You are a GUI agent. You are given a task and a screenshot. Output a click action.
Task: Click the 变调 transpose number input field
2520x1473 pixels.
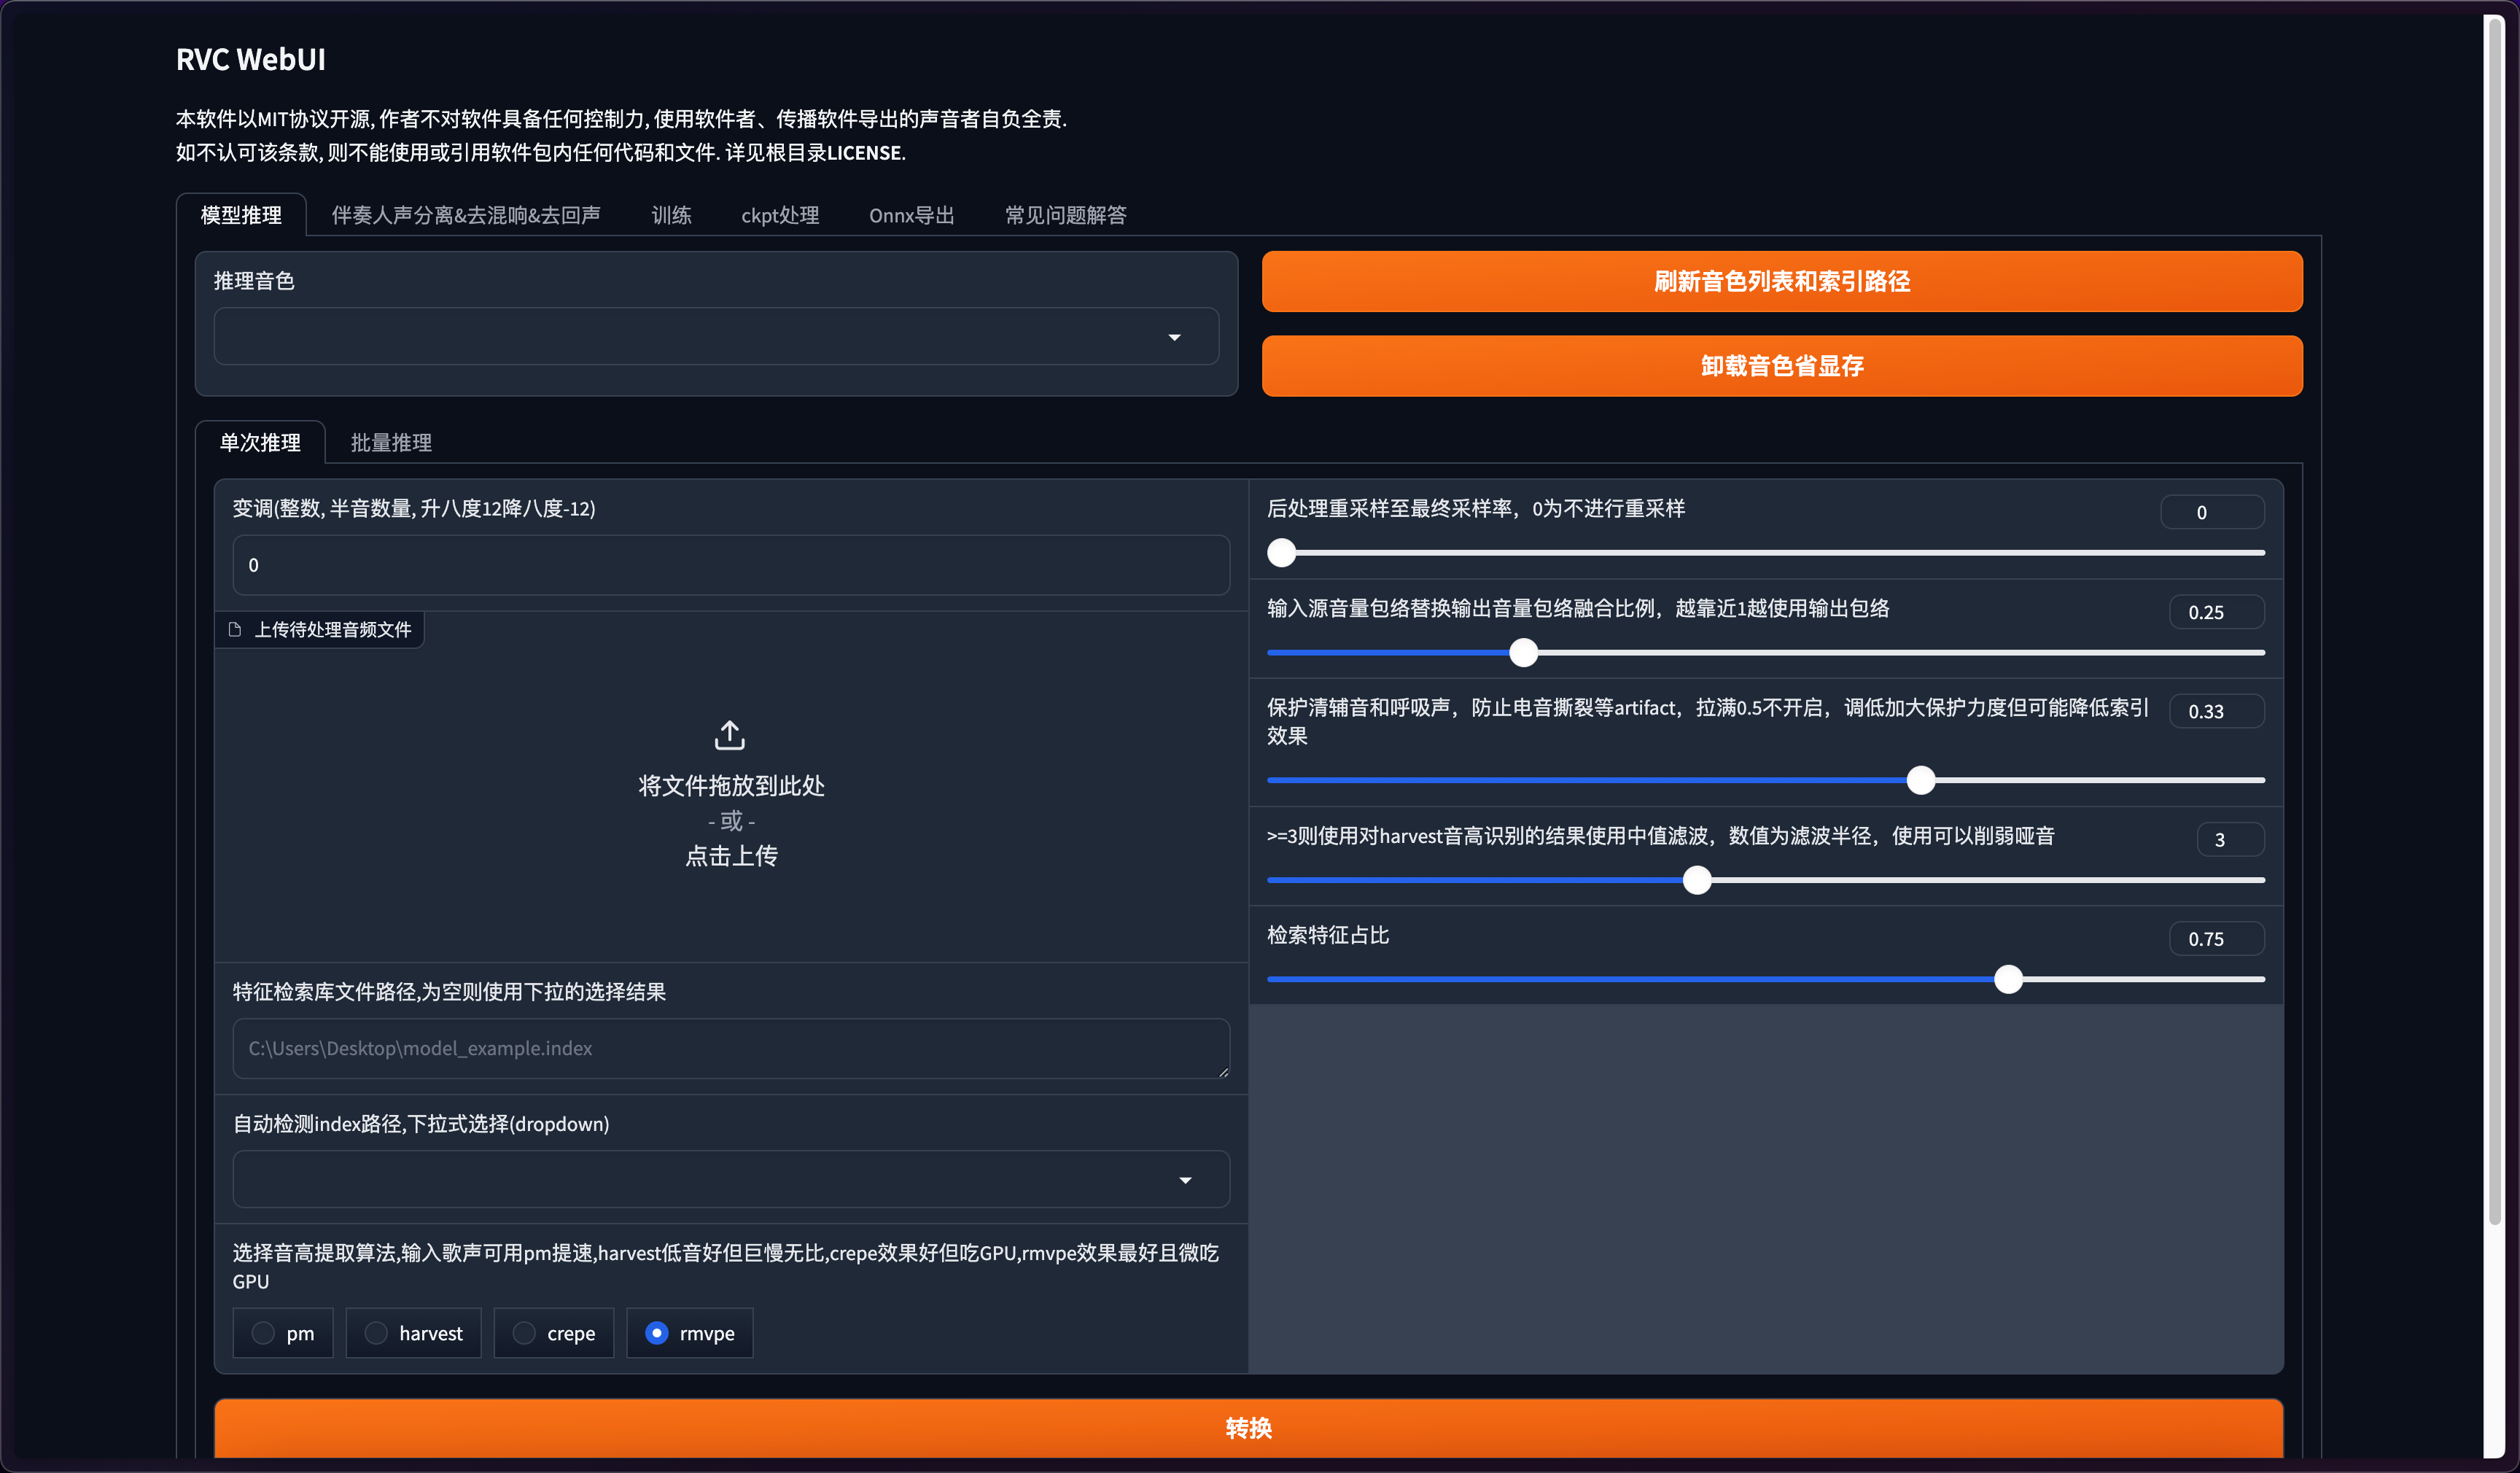click(x=730, y=565)
